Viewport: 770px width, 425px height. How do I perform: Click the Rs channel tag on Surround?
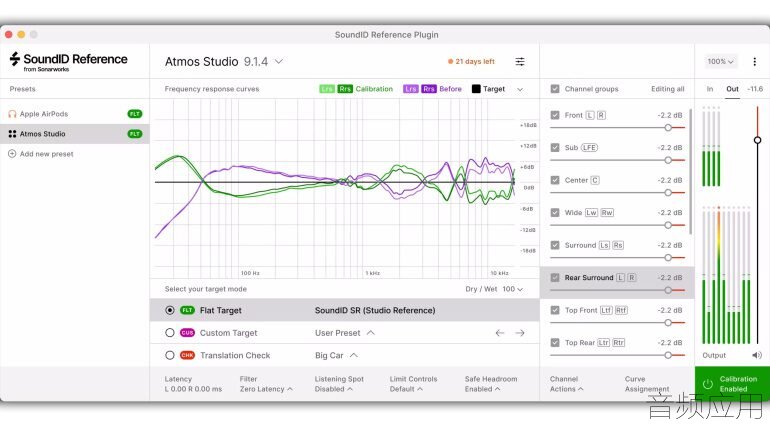click(x=618, y=245)
